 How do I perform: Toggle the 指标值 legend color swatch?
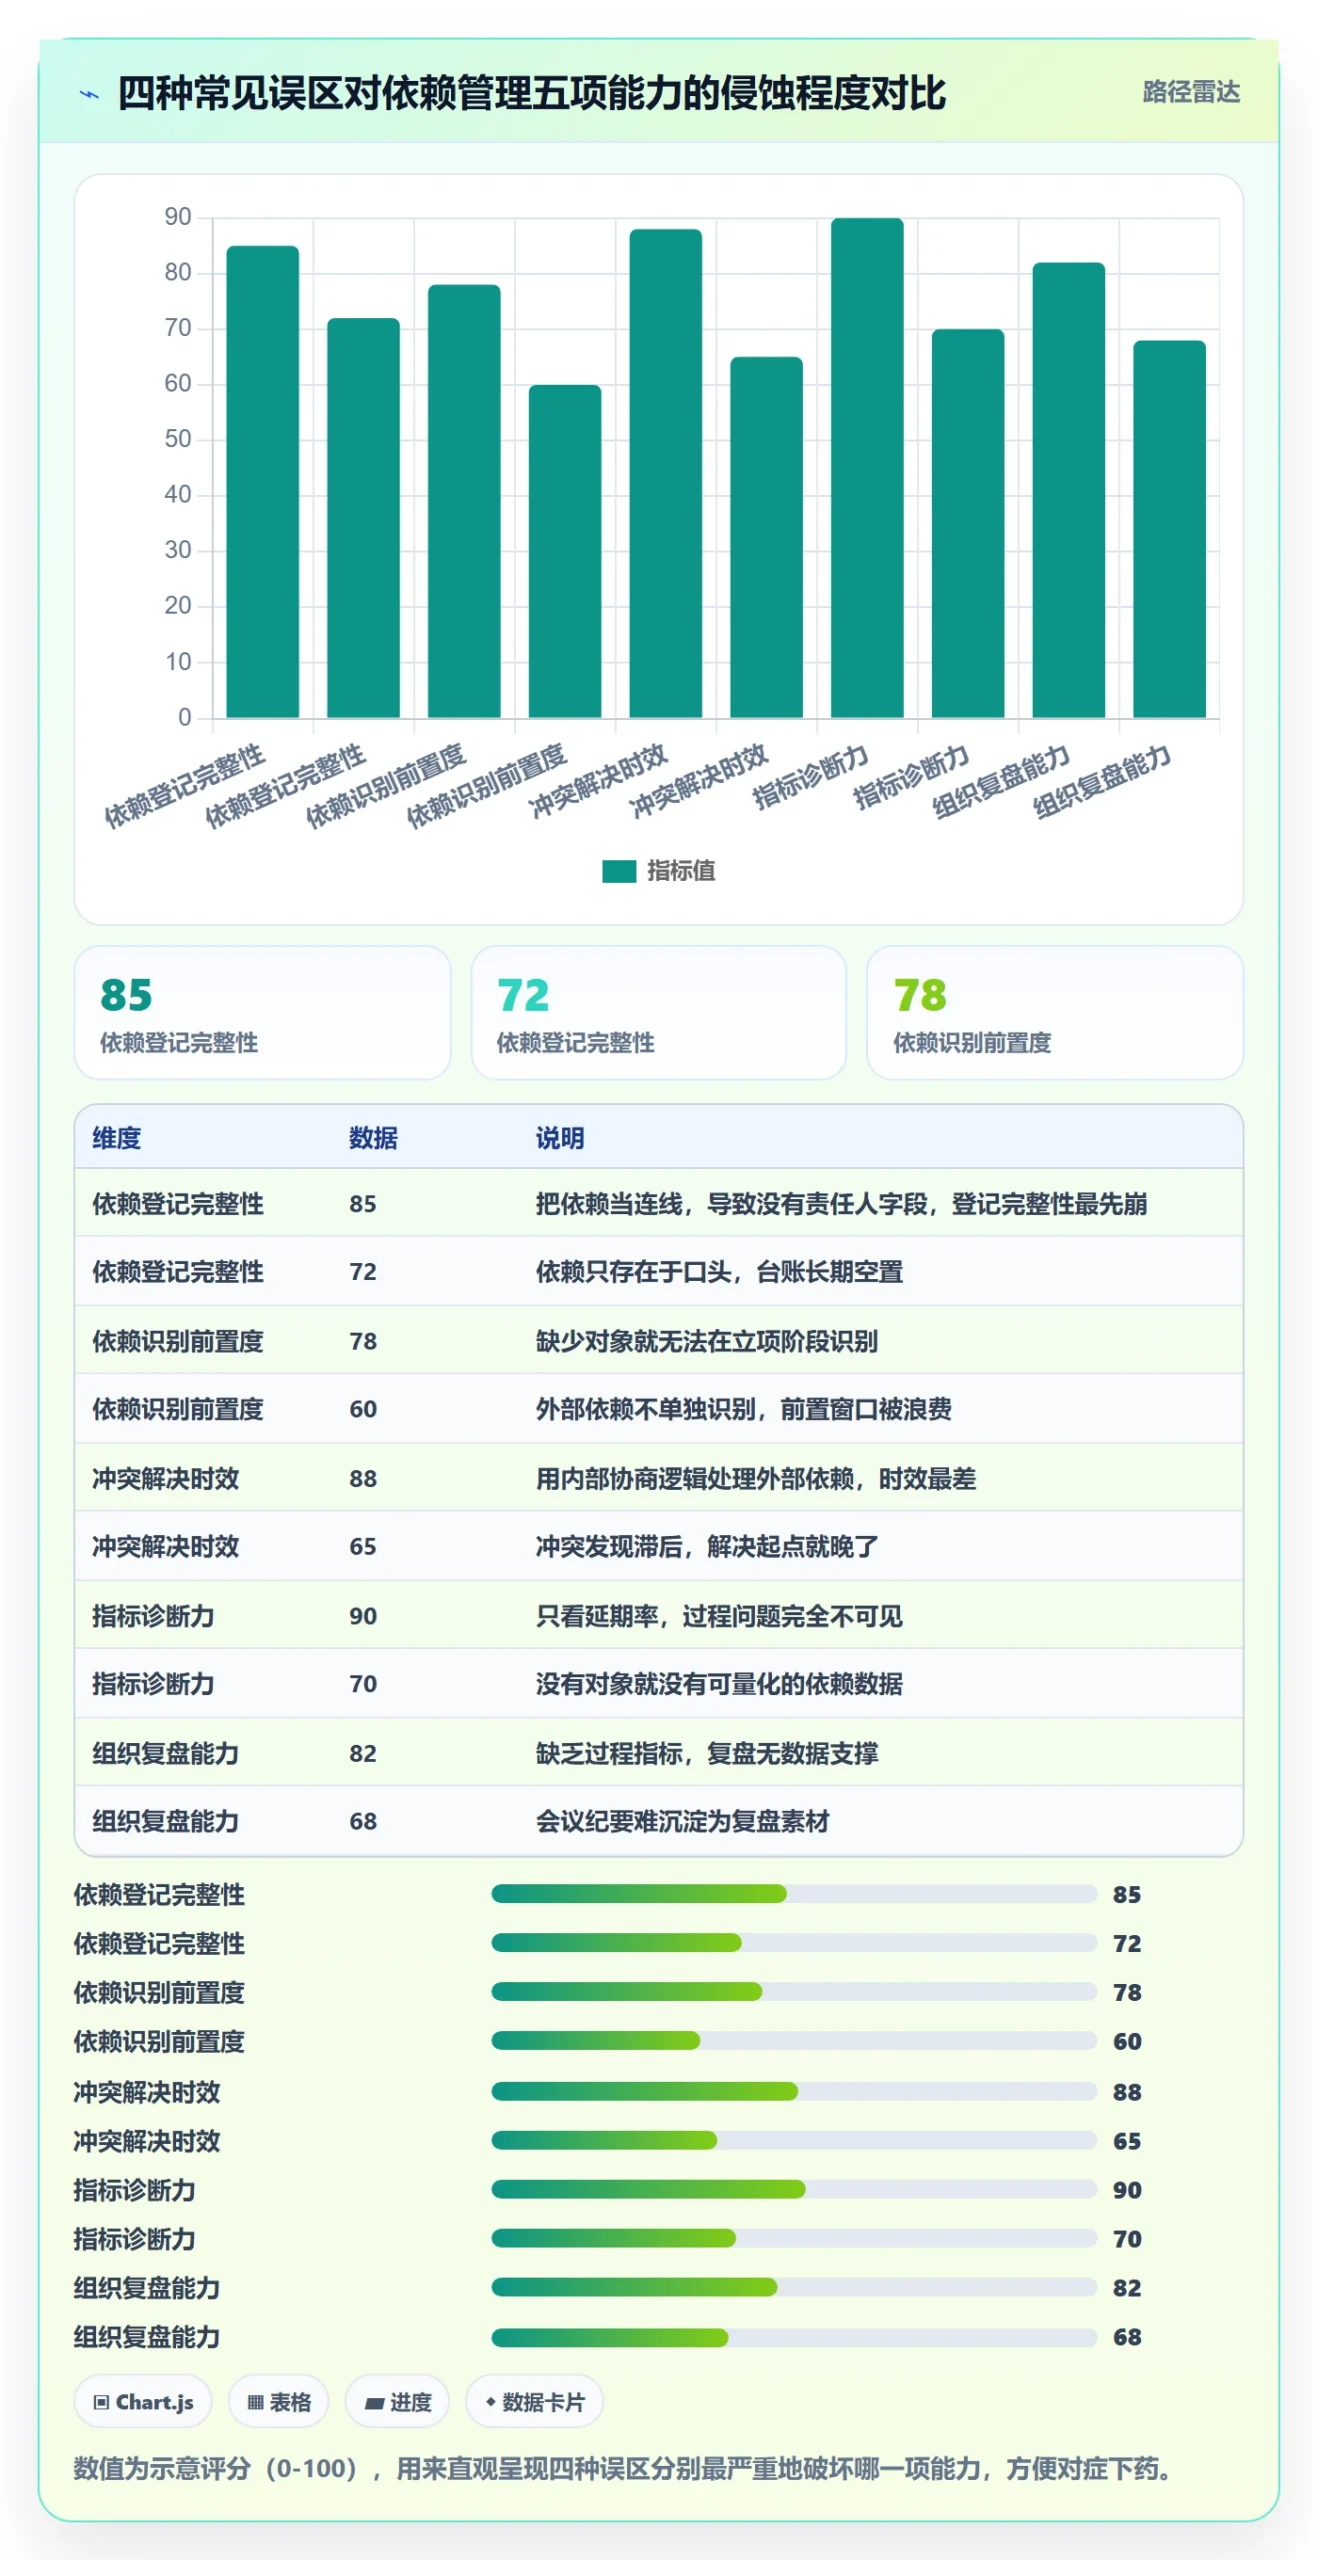(x=618, y=871)
